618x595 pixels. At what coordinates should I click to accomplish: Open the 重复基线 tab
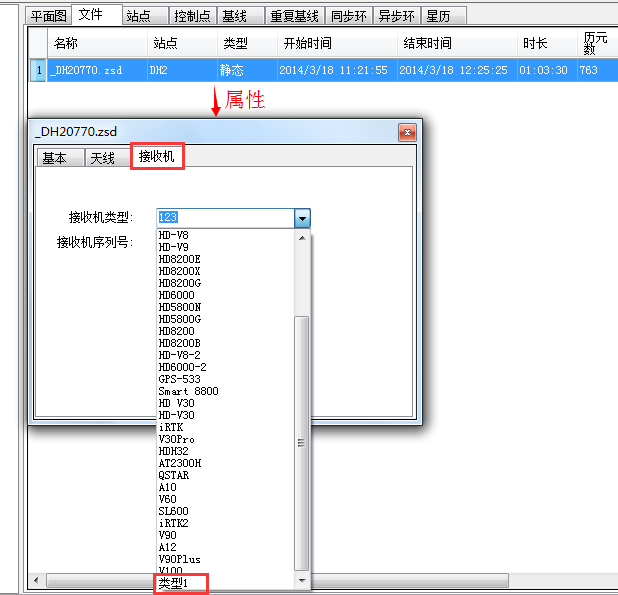294,16
